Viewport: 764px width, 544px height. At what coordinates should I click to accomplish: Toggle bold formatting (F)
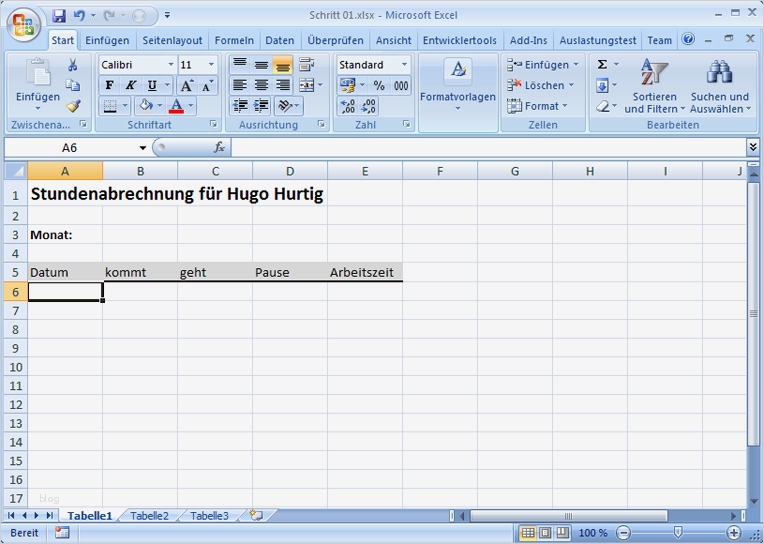pos(110,86)
